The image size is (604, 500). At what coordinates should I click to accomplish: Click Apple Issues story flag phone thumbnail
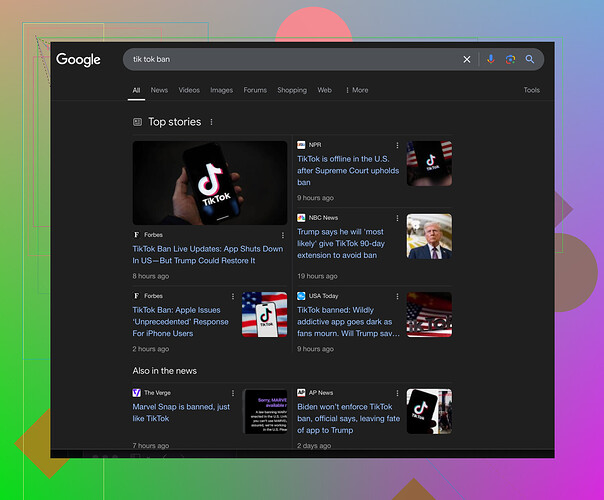click(x=264, y=315)
